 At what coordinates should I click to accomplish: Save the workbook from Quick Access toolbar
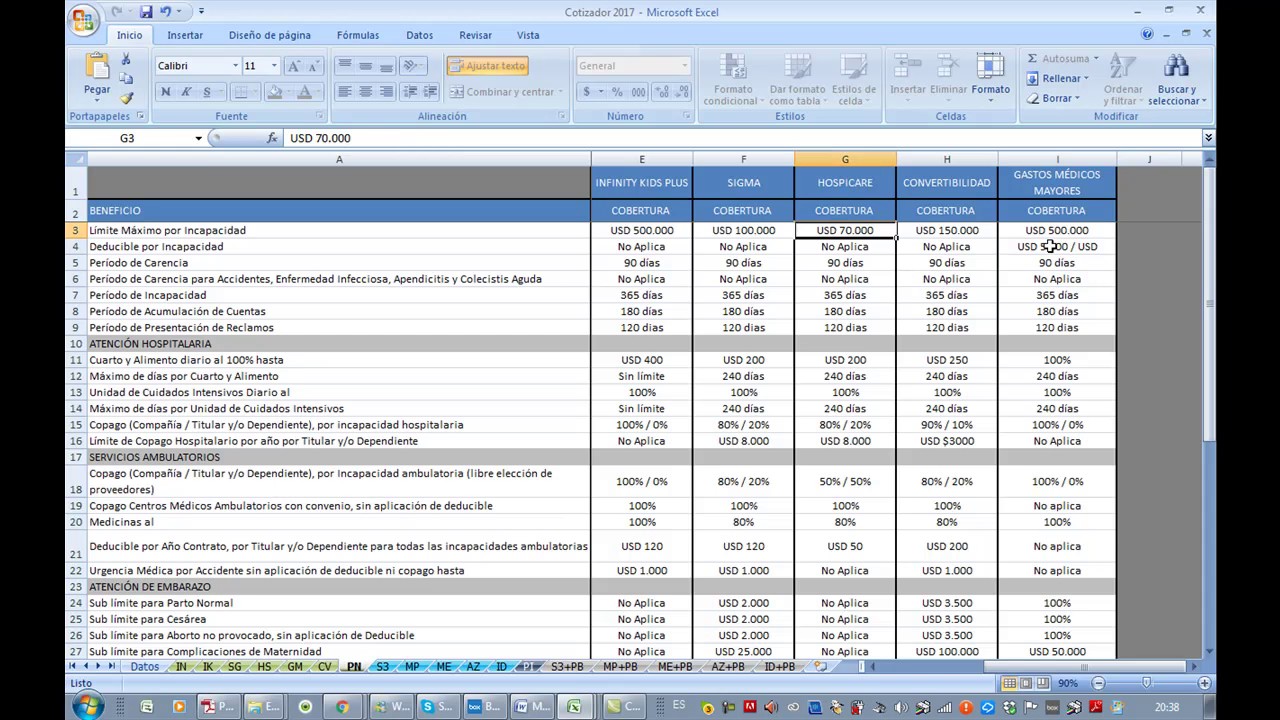tap(146, 12)
